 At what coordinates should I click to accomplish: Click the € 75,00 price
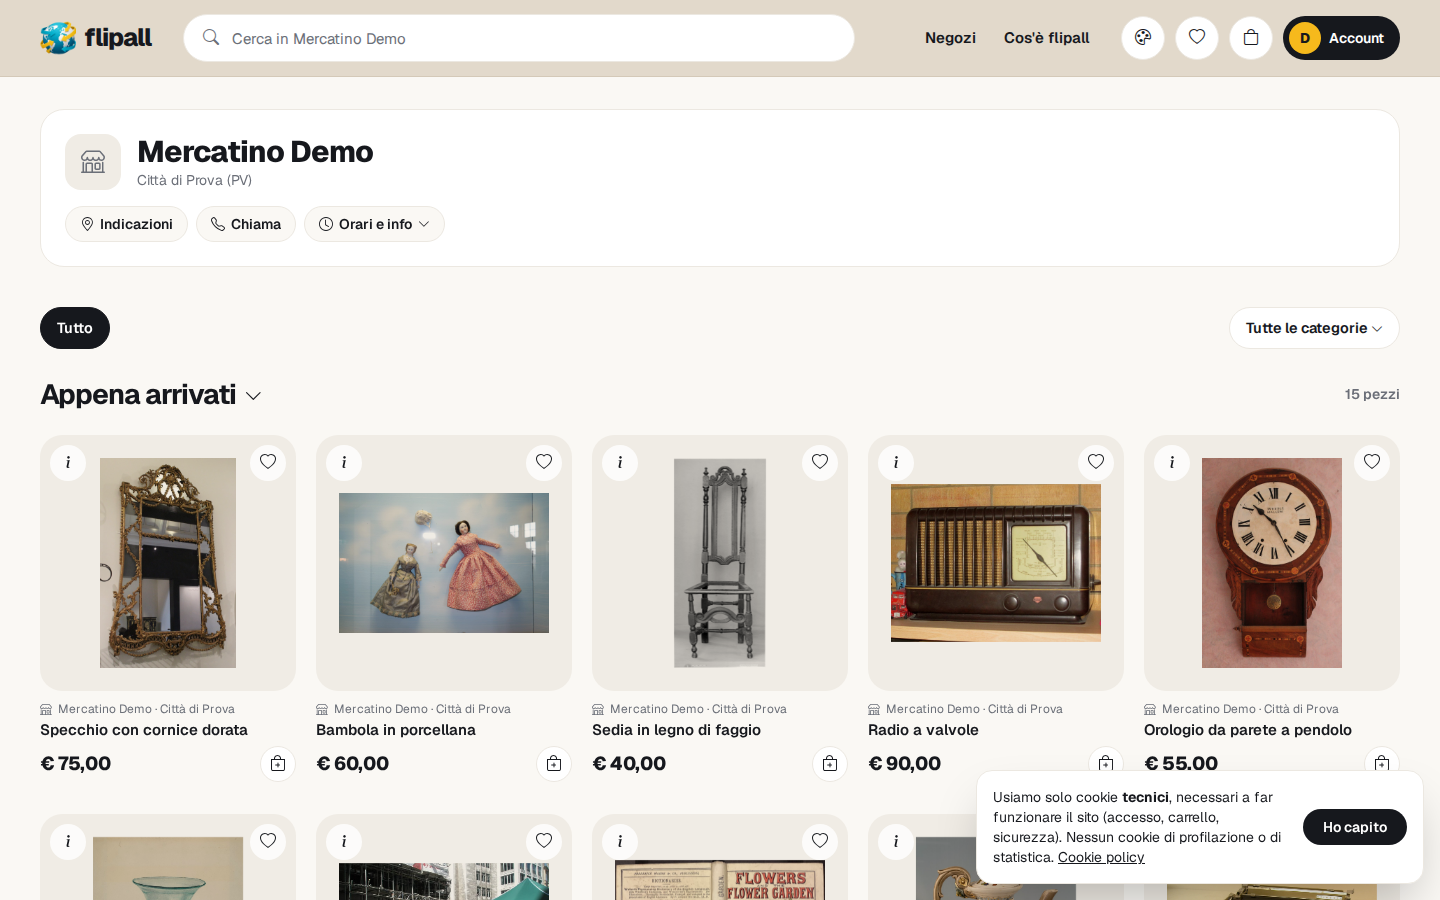coord(76,763)
